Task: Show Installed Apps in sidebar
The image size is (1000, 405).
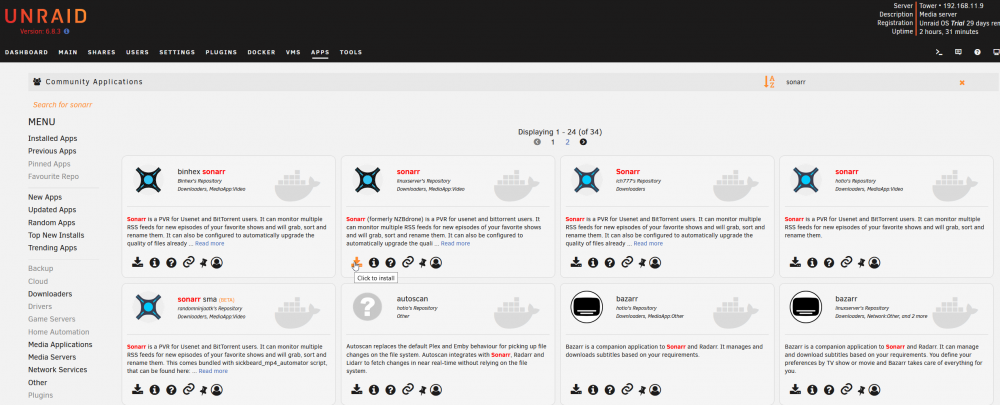Action: pos(52,138)
